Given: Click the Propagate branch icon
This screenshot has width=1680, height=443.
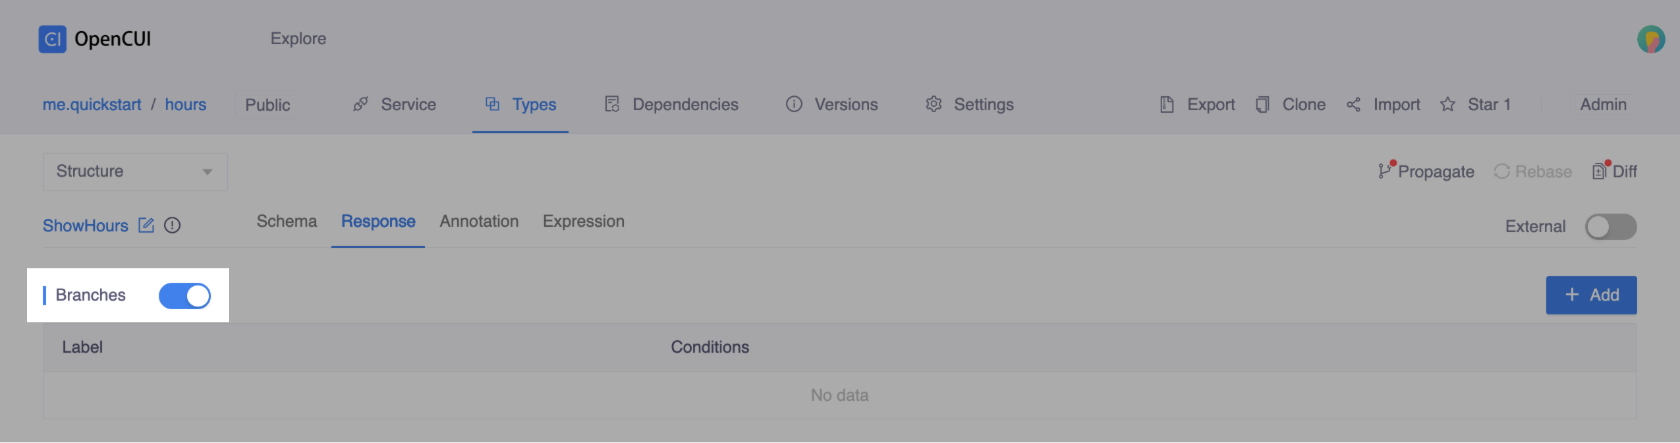Looking at the screenshot, I should point(1385,171).
